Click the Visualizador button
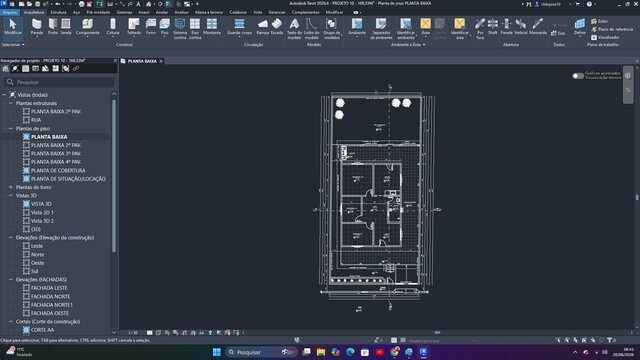Viewport: 640px width, 360px height. [x=605, y=37]
